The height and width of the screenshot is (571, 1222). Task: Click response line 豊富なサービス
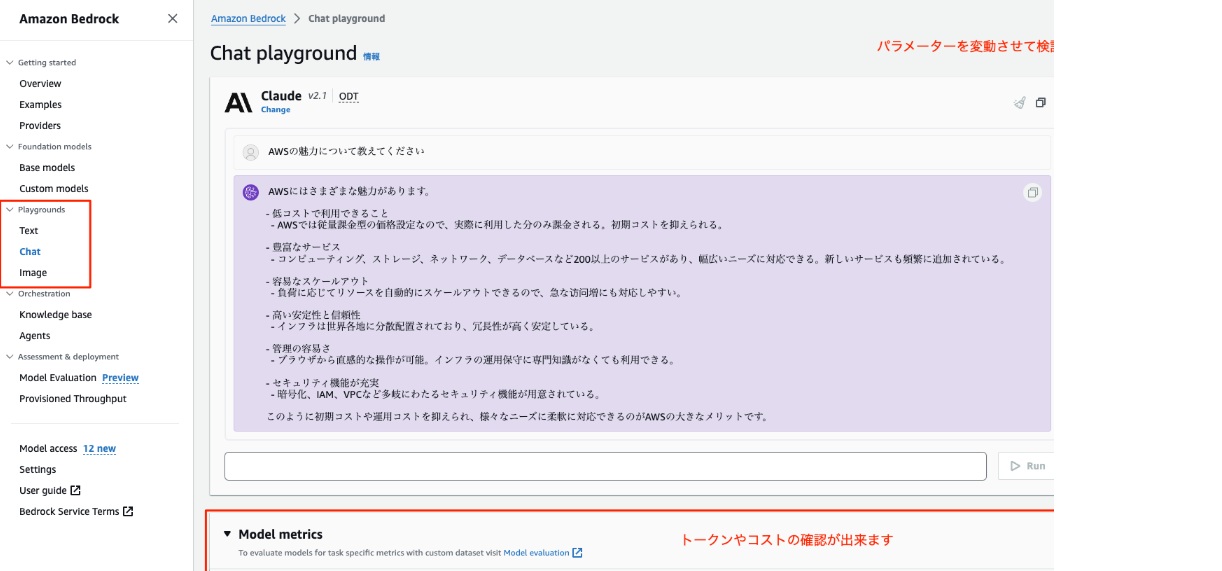click(x=304, y=246)
